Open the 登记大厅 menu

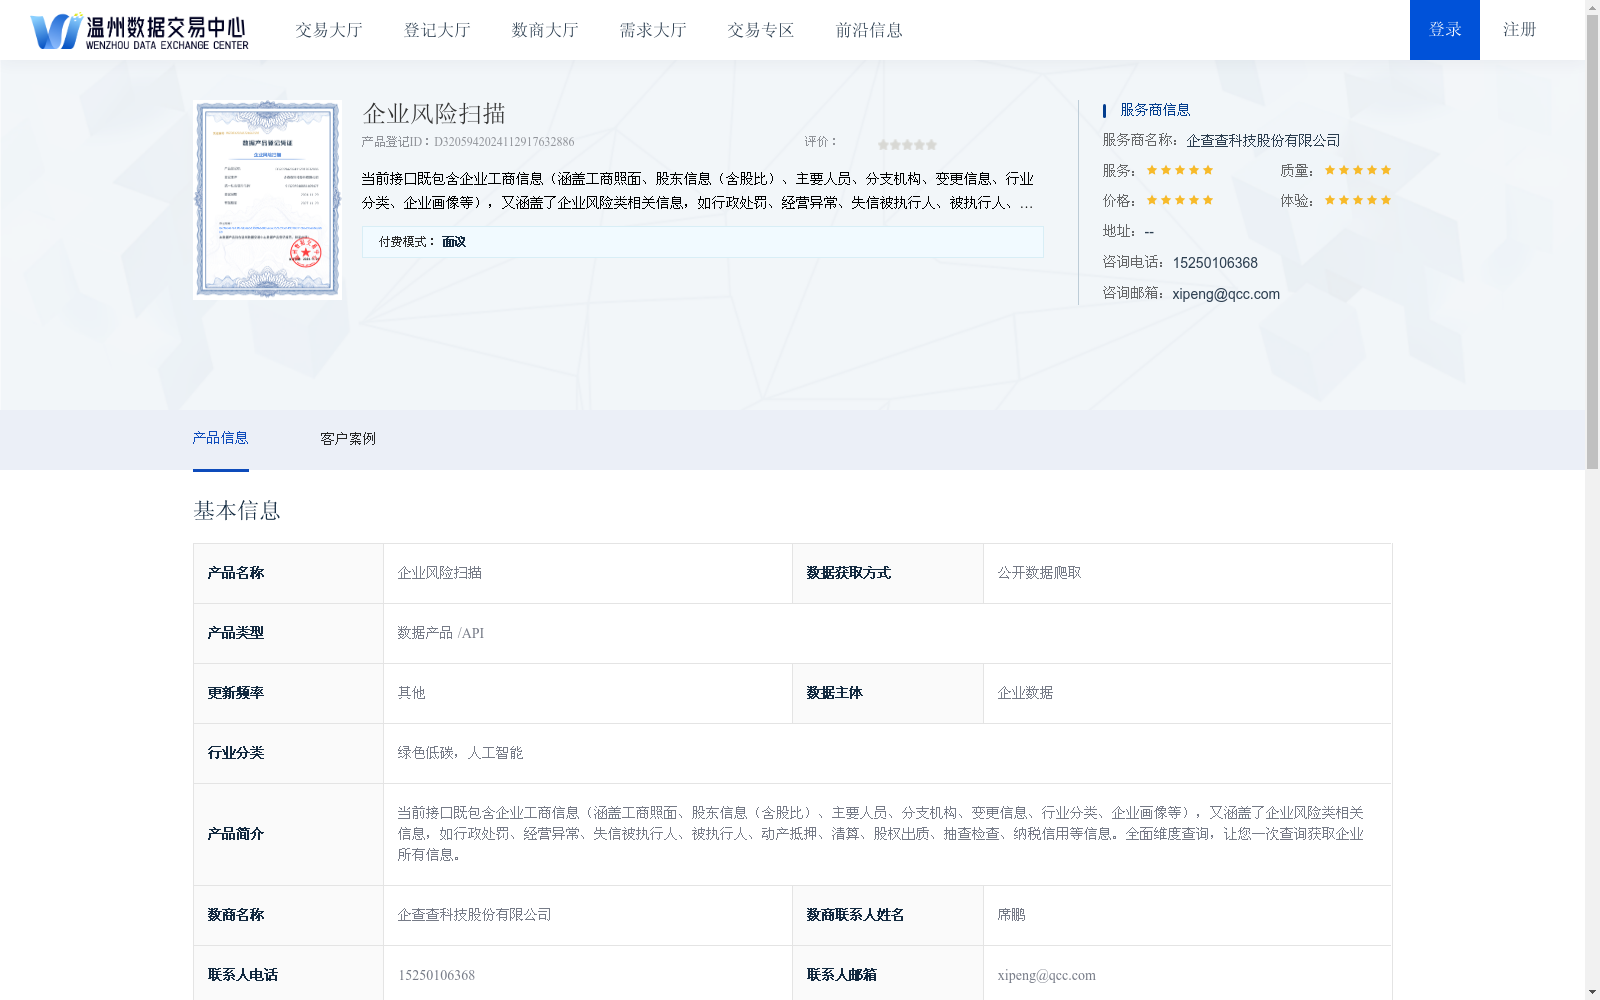(x=437, y=30)
